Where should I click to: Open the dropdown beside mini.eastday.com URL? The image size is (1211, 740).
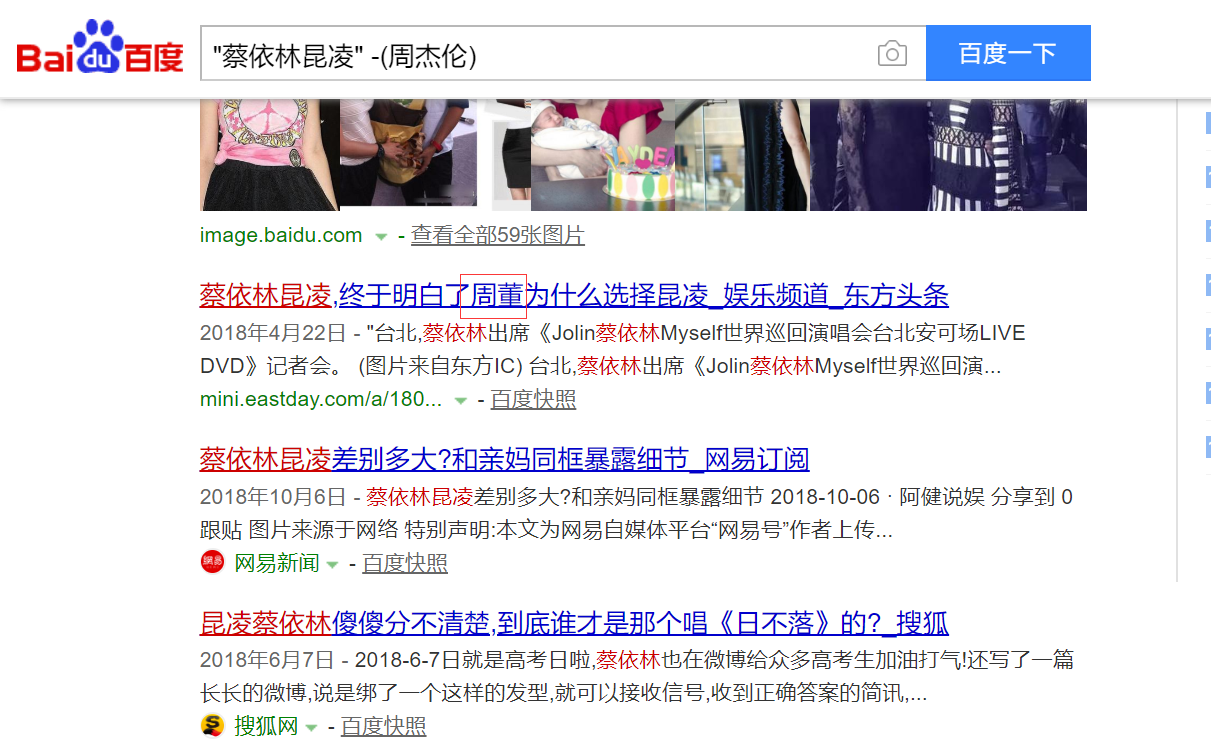click(461, 399)
